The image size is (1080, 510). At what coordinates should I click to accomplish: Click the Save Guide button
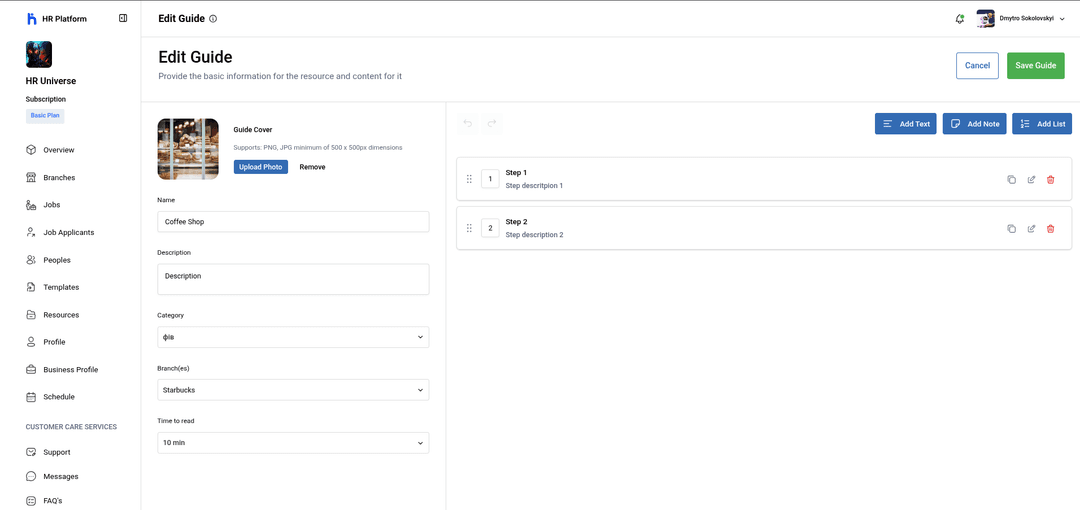(1035, 66)
